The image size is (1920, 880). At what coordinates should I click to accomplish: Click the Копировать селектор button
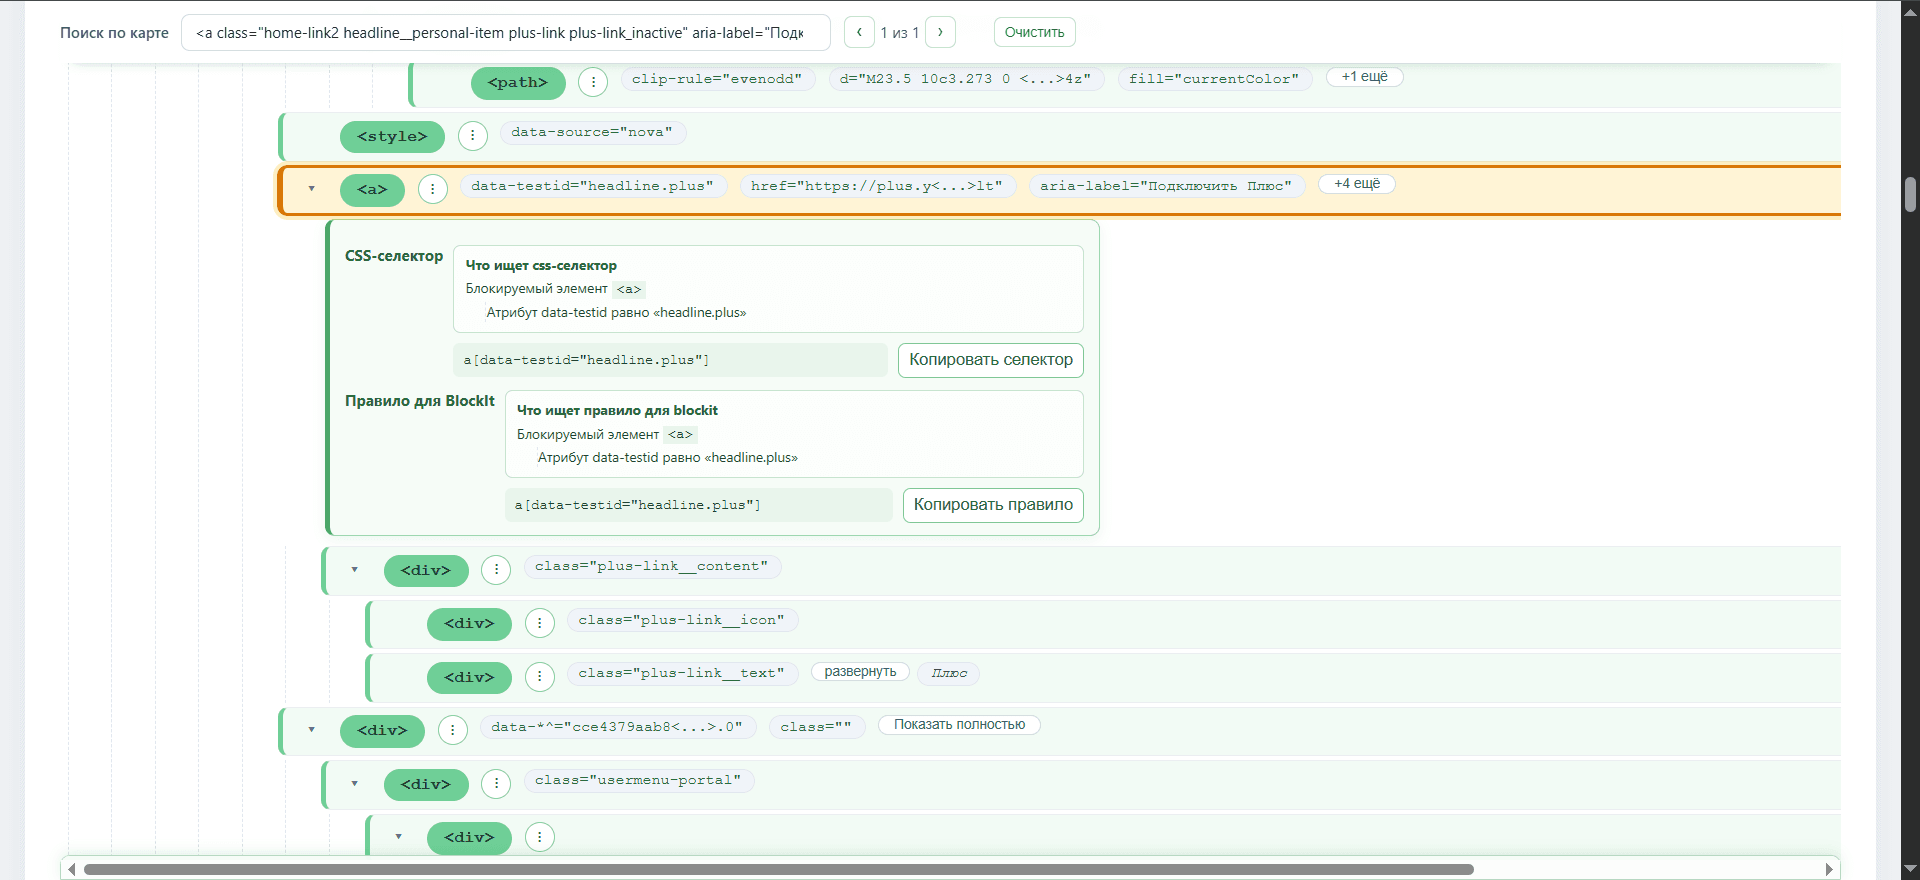point(991,360)
